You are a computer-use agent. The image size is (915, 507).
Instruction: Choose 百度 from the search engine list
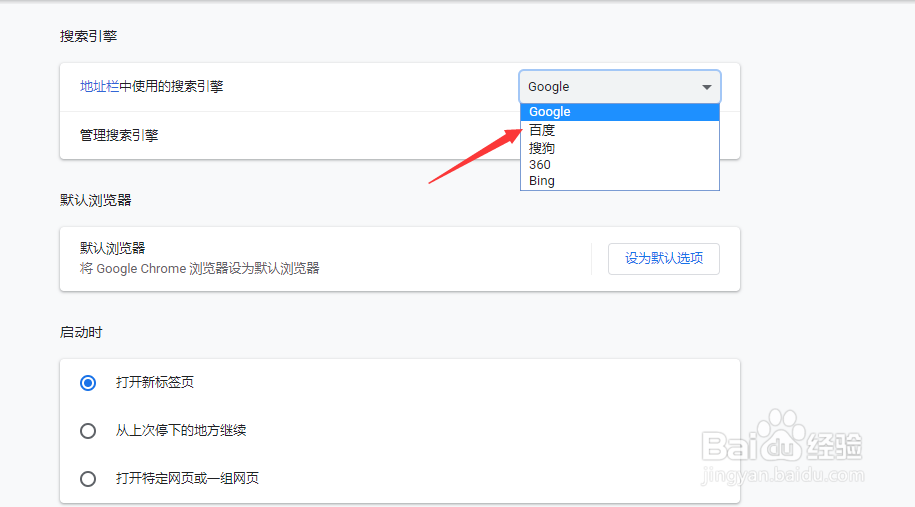click(x=620, y=130)
